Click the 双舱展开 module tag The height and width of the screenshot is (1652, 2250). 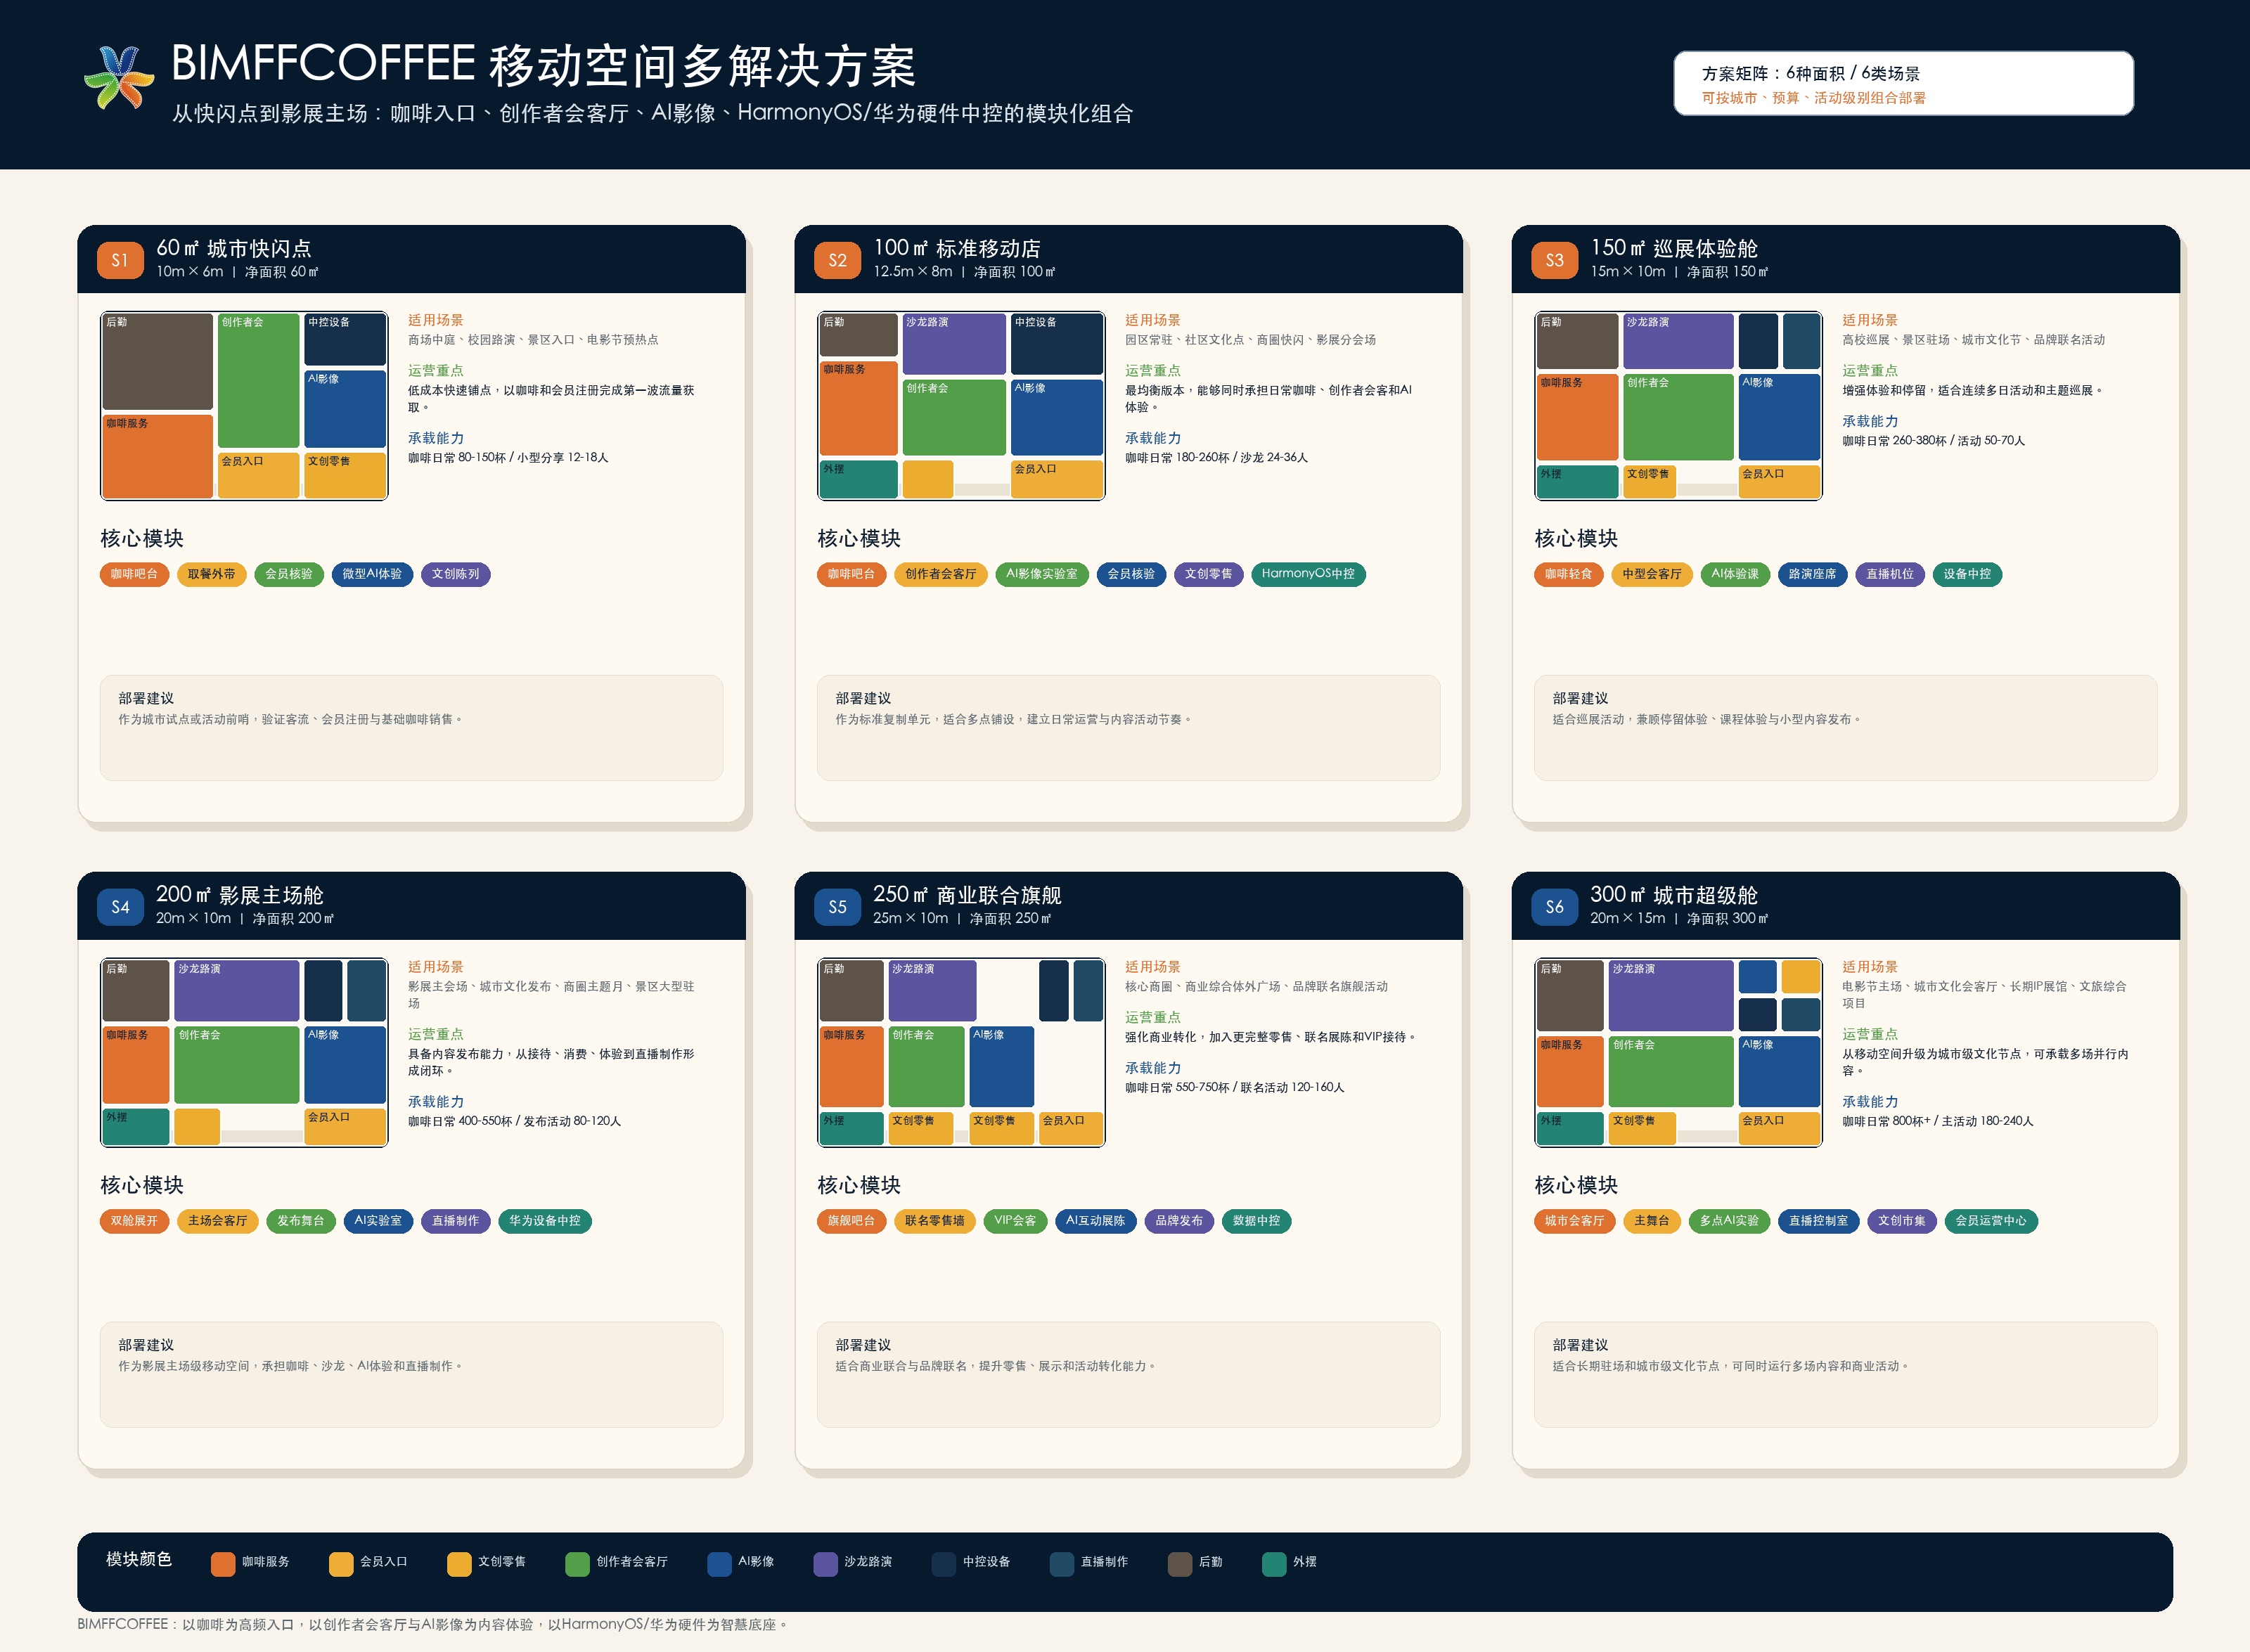point(135,1221)
